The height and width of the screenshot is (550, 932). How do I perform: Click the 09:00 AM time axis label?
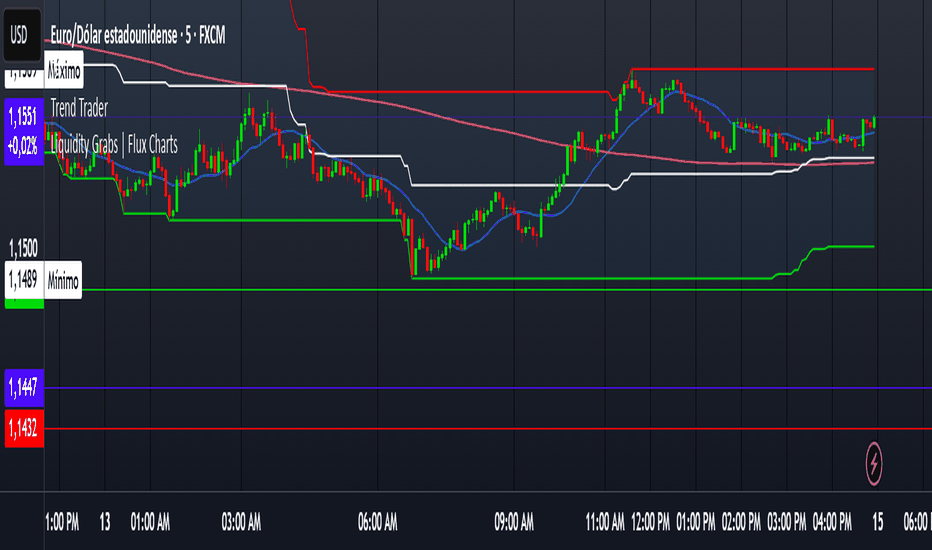tap(514, 523)
